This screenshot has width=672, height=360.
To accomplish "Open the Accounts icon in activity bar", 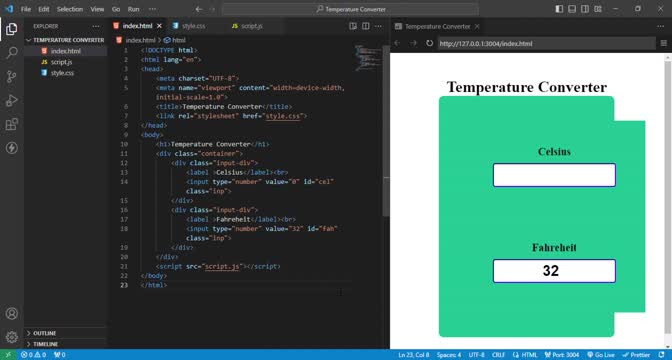I will click(x=12, y=313).
